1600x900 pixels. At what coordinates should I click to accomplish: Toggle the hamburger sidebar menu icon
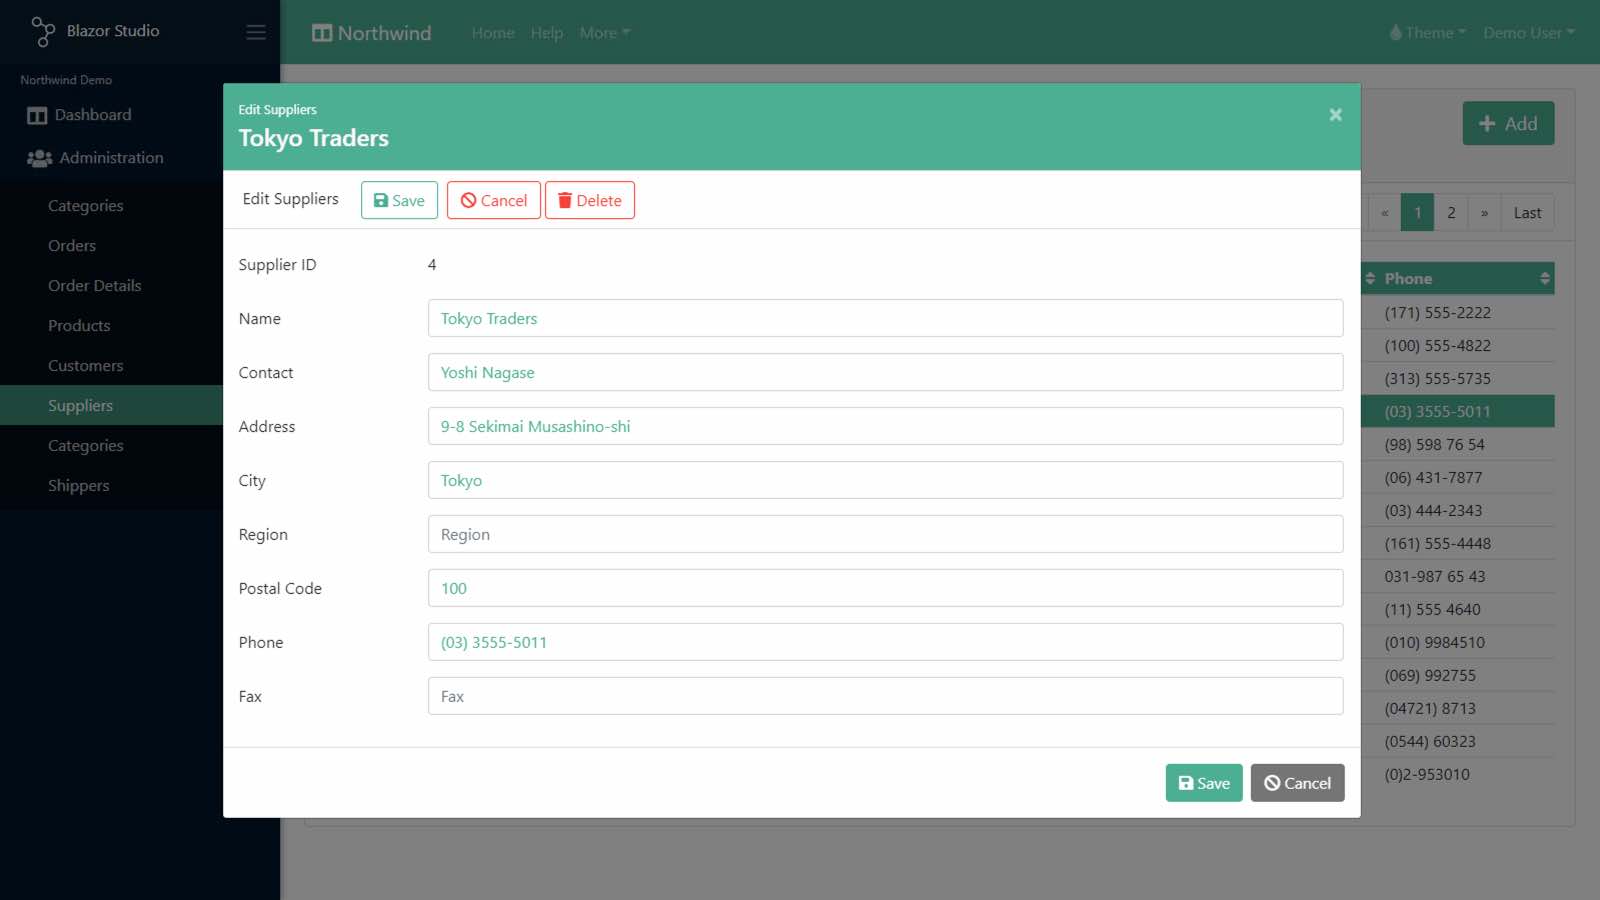click(256, 32)
